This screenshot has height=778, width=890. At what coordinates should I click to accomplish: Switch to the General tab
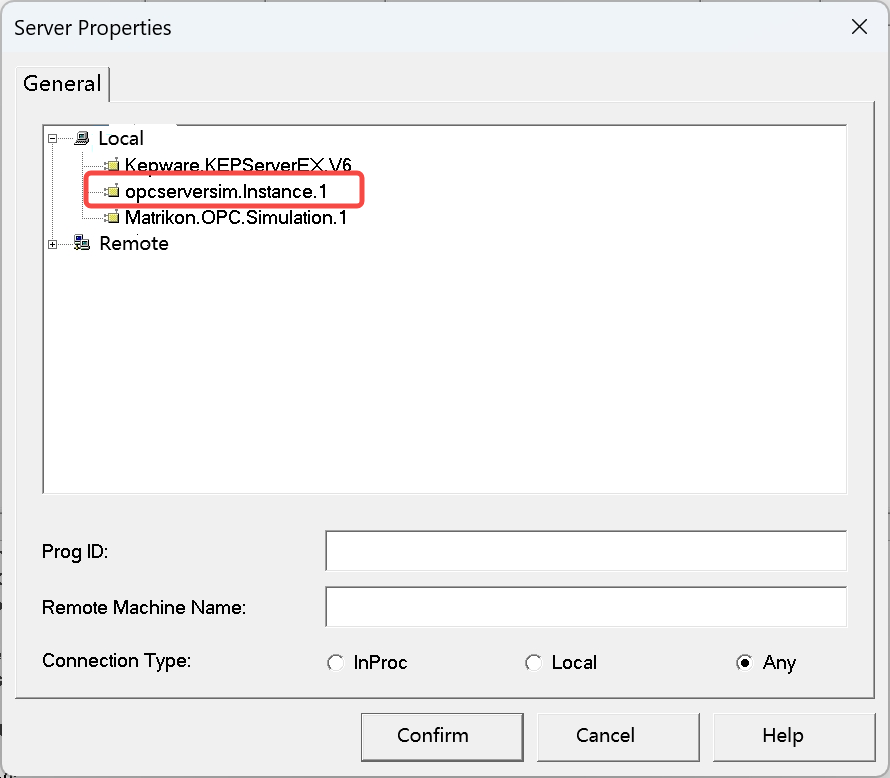coord(62,84)
